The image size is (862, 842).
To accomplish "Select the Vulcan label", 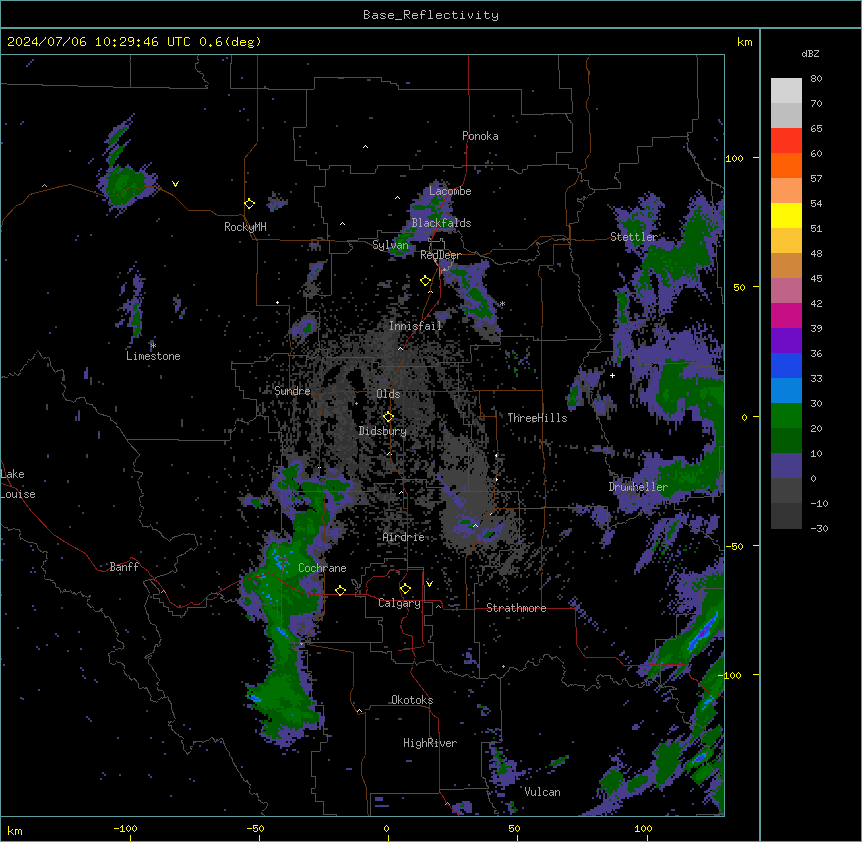I will (542, 792).
